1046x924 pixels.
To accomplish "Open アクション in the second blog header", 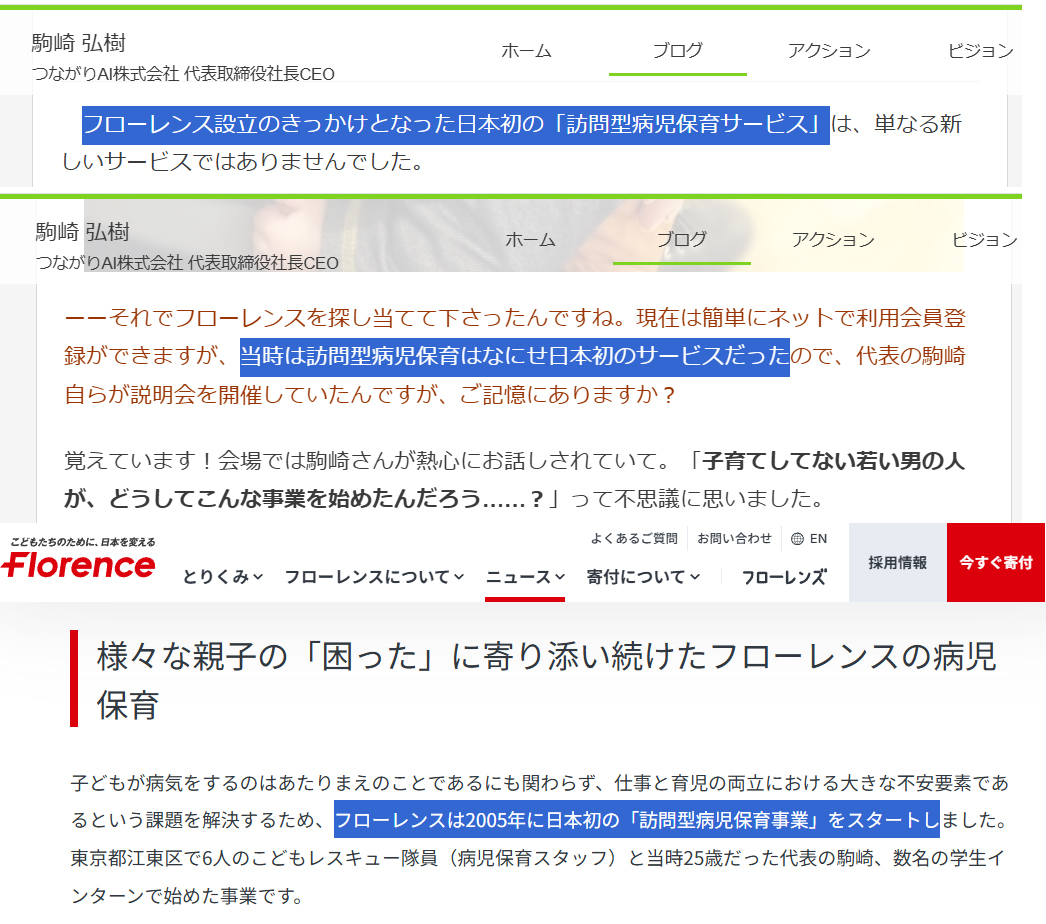I will [833, 240].
